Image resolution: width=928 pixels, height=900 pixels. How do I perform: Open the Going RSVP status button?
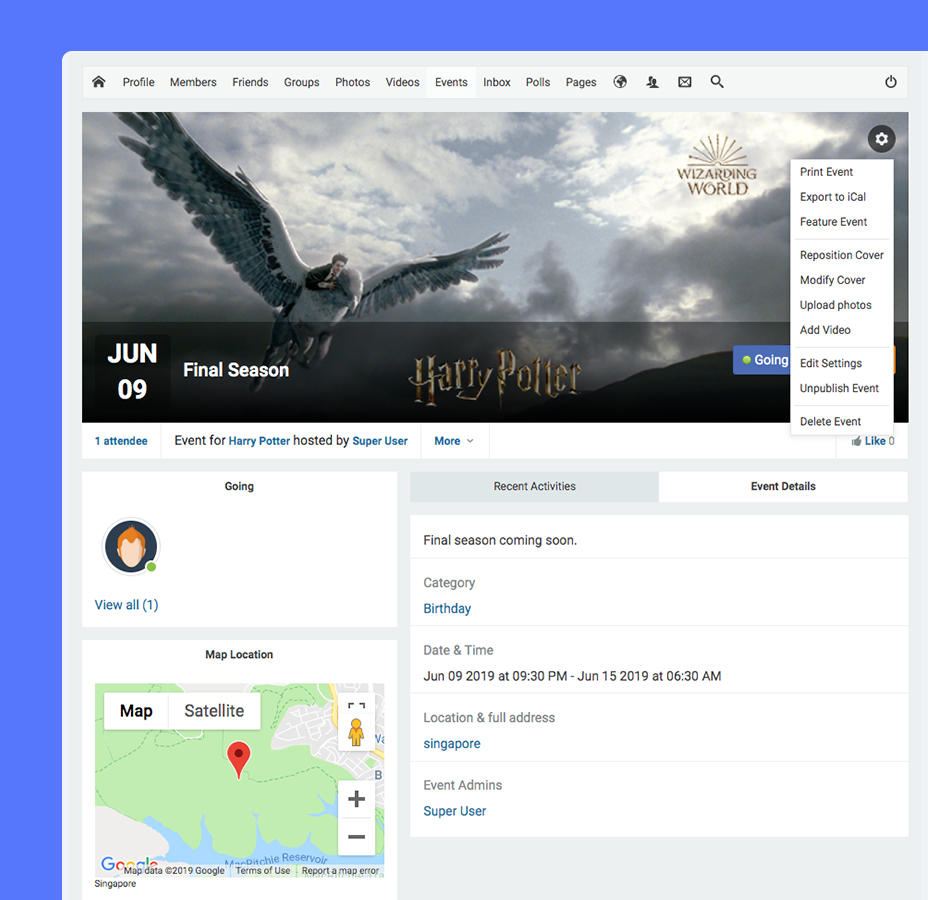pyautogui.click(x=762, y=360)
